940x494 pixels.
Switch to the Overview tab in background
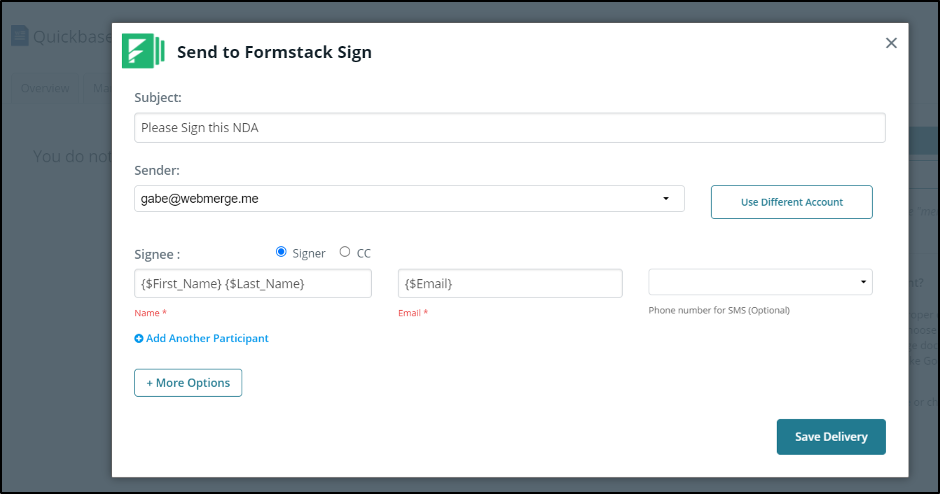click(x=46, y=88)
